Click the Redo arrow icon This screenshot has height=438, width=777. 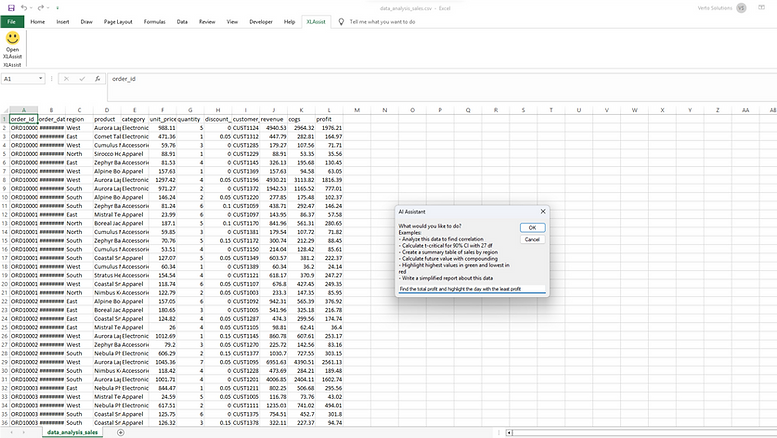41,8
